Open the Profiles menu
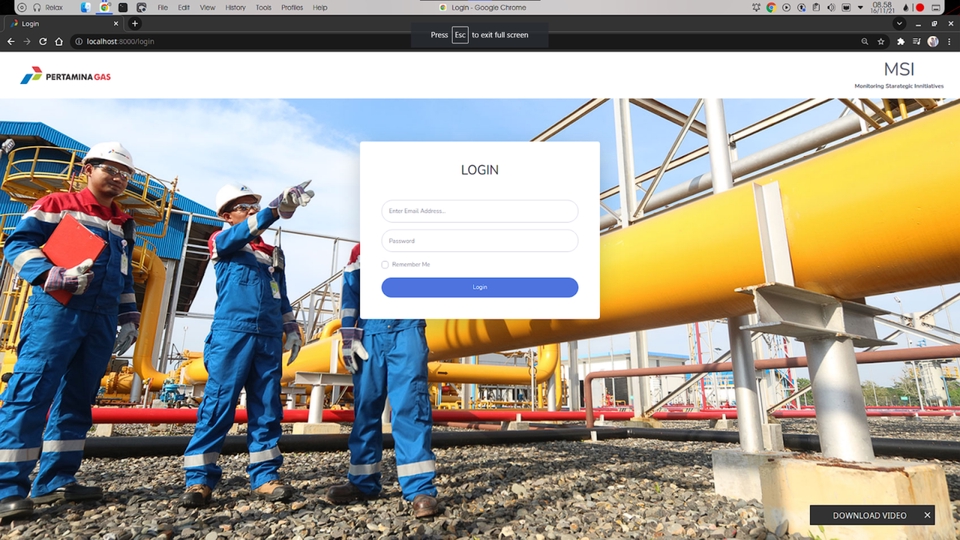This screenshot has width=960, height=540. 292,8
